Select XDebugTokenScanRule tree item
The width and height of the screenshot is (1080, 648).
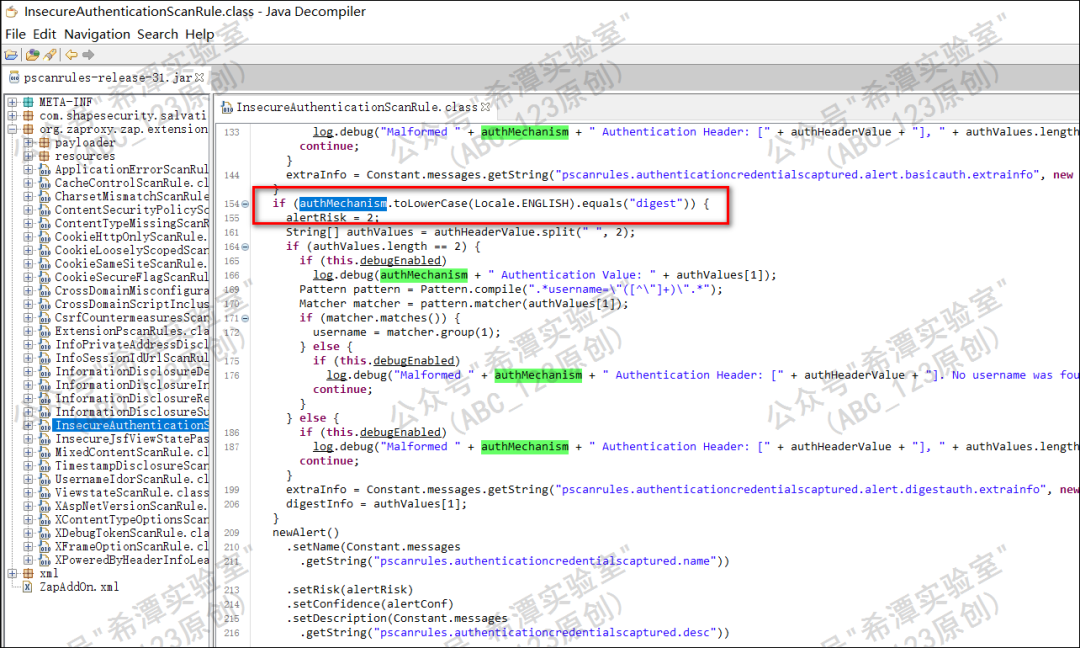(x=131, y=533)
